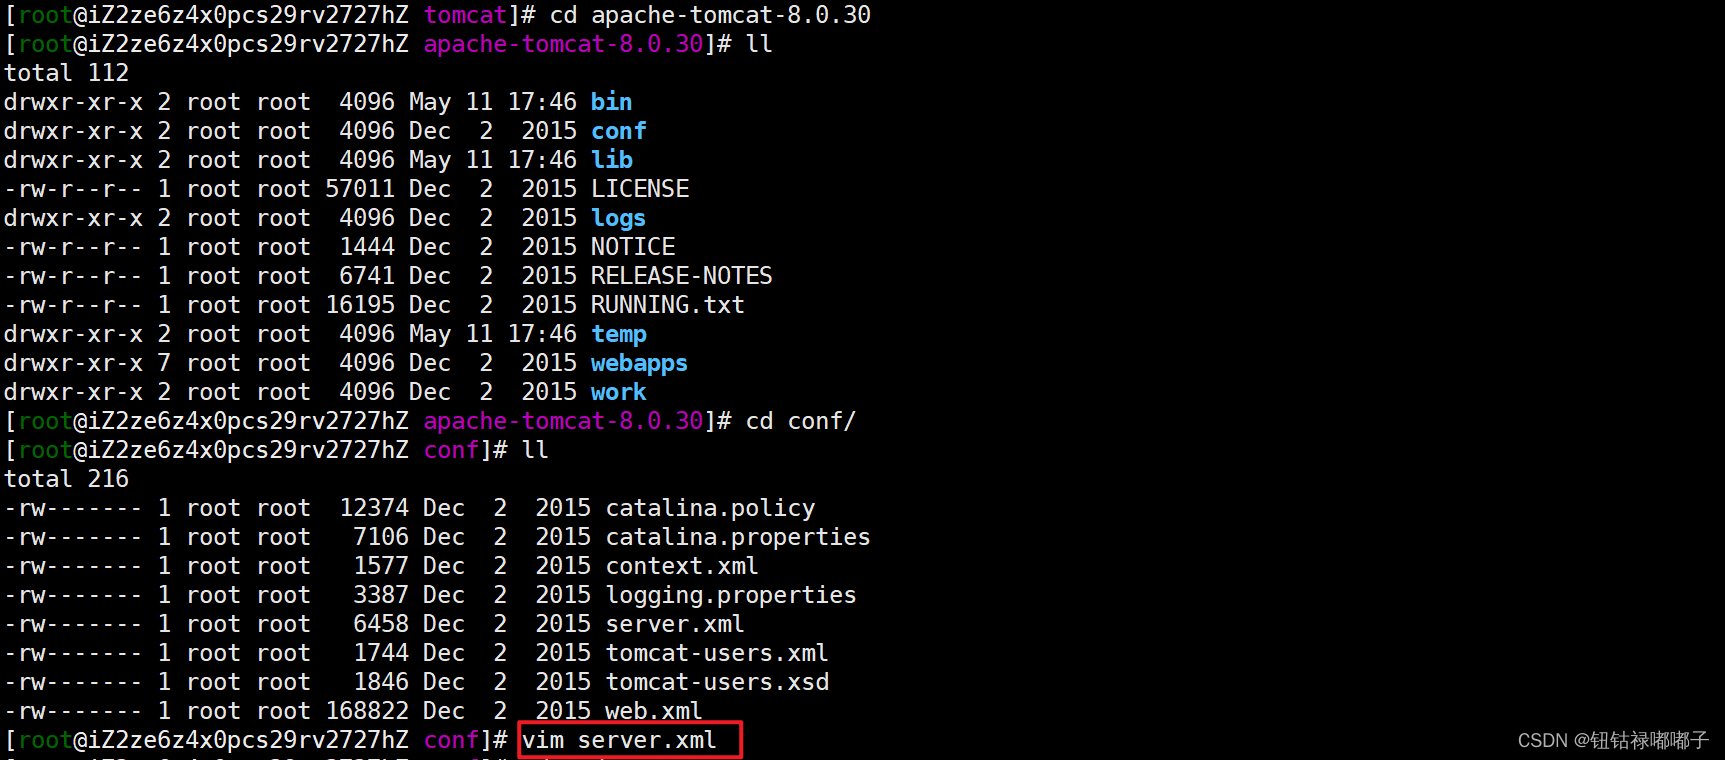Click the 'work' directory name

(618, 392)
